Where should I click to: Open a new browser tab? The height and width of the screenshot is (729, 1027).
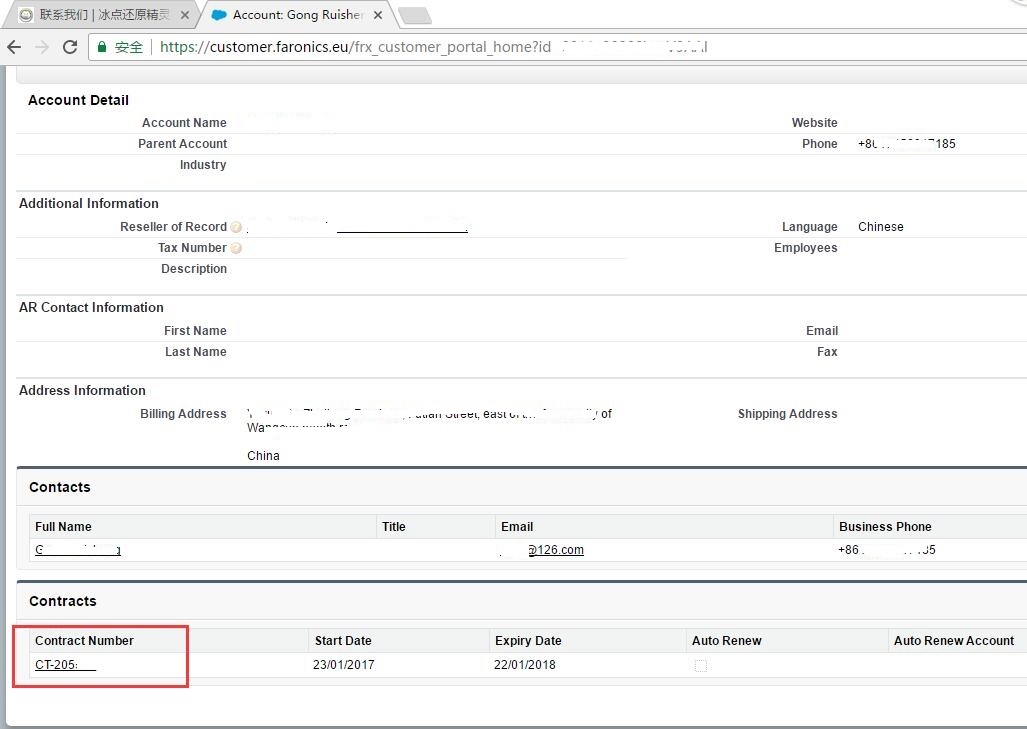point(414,15)
